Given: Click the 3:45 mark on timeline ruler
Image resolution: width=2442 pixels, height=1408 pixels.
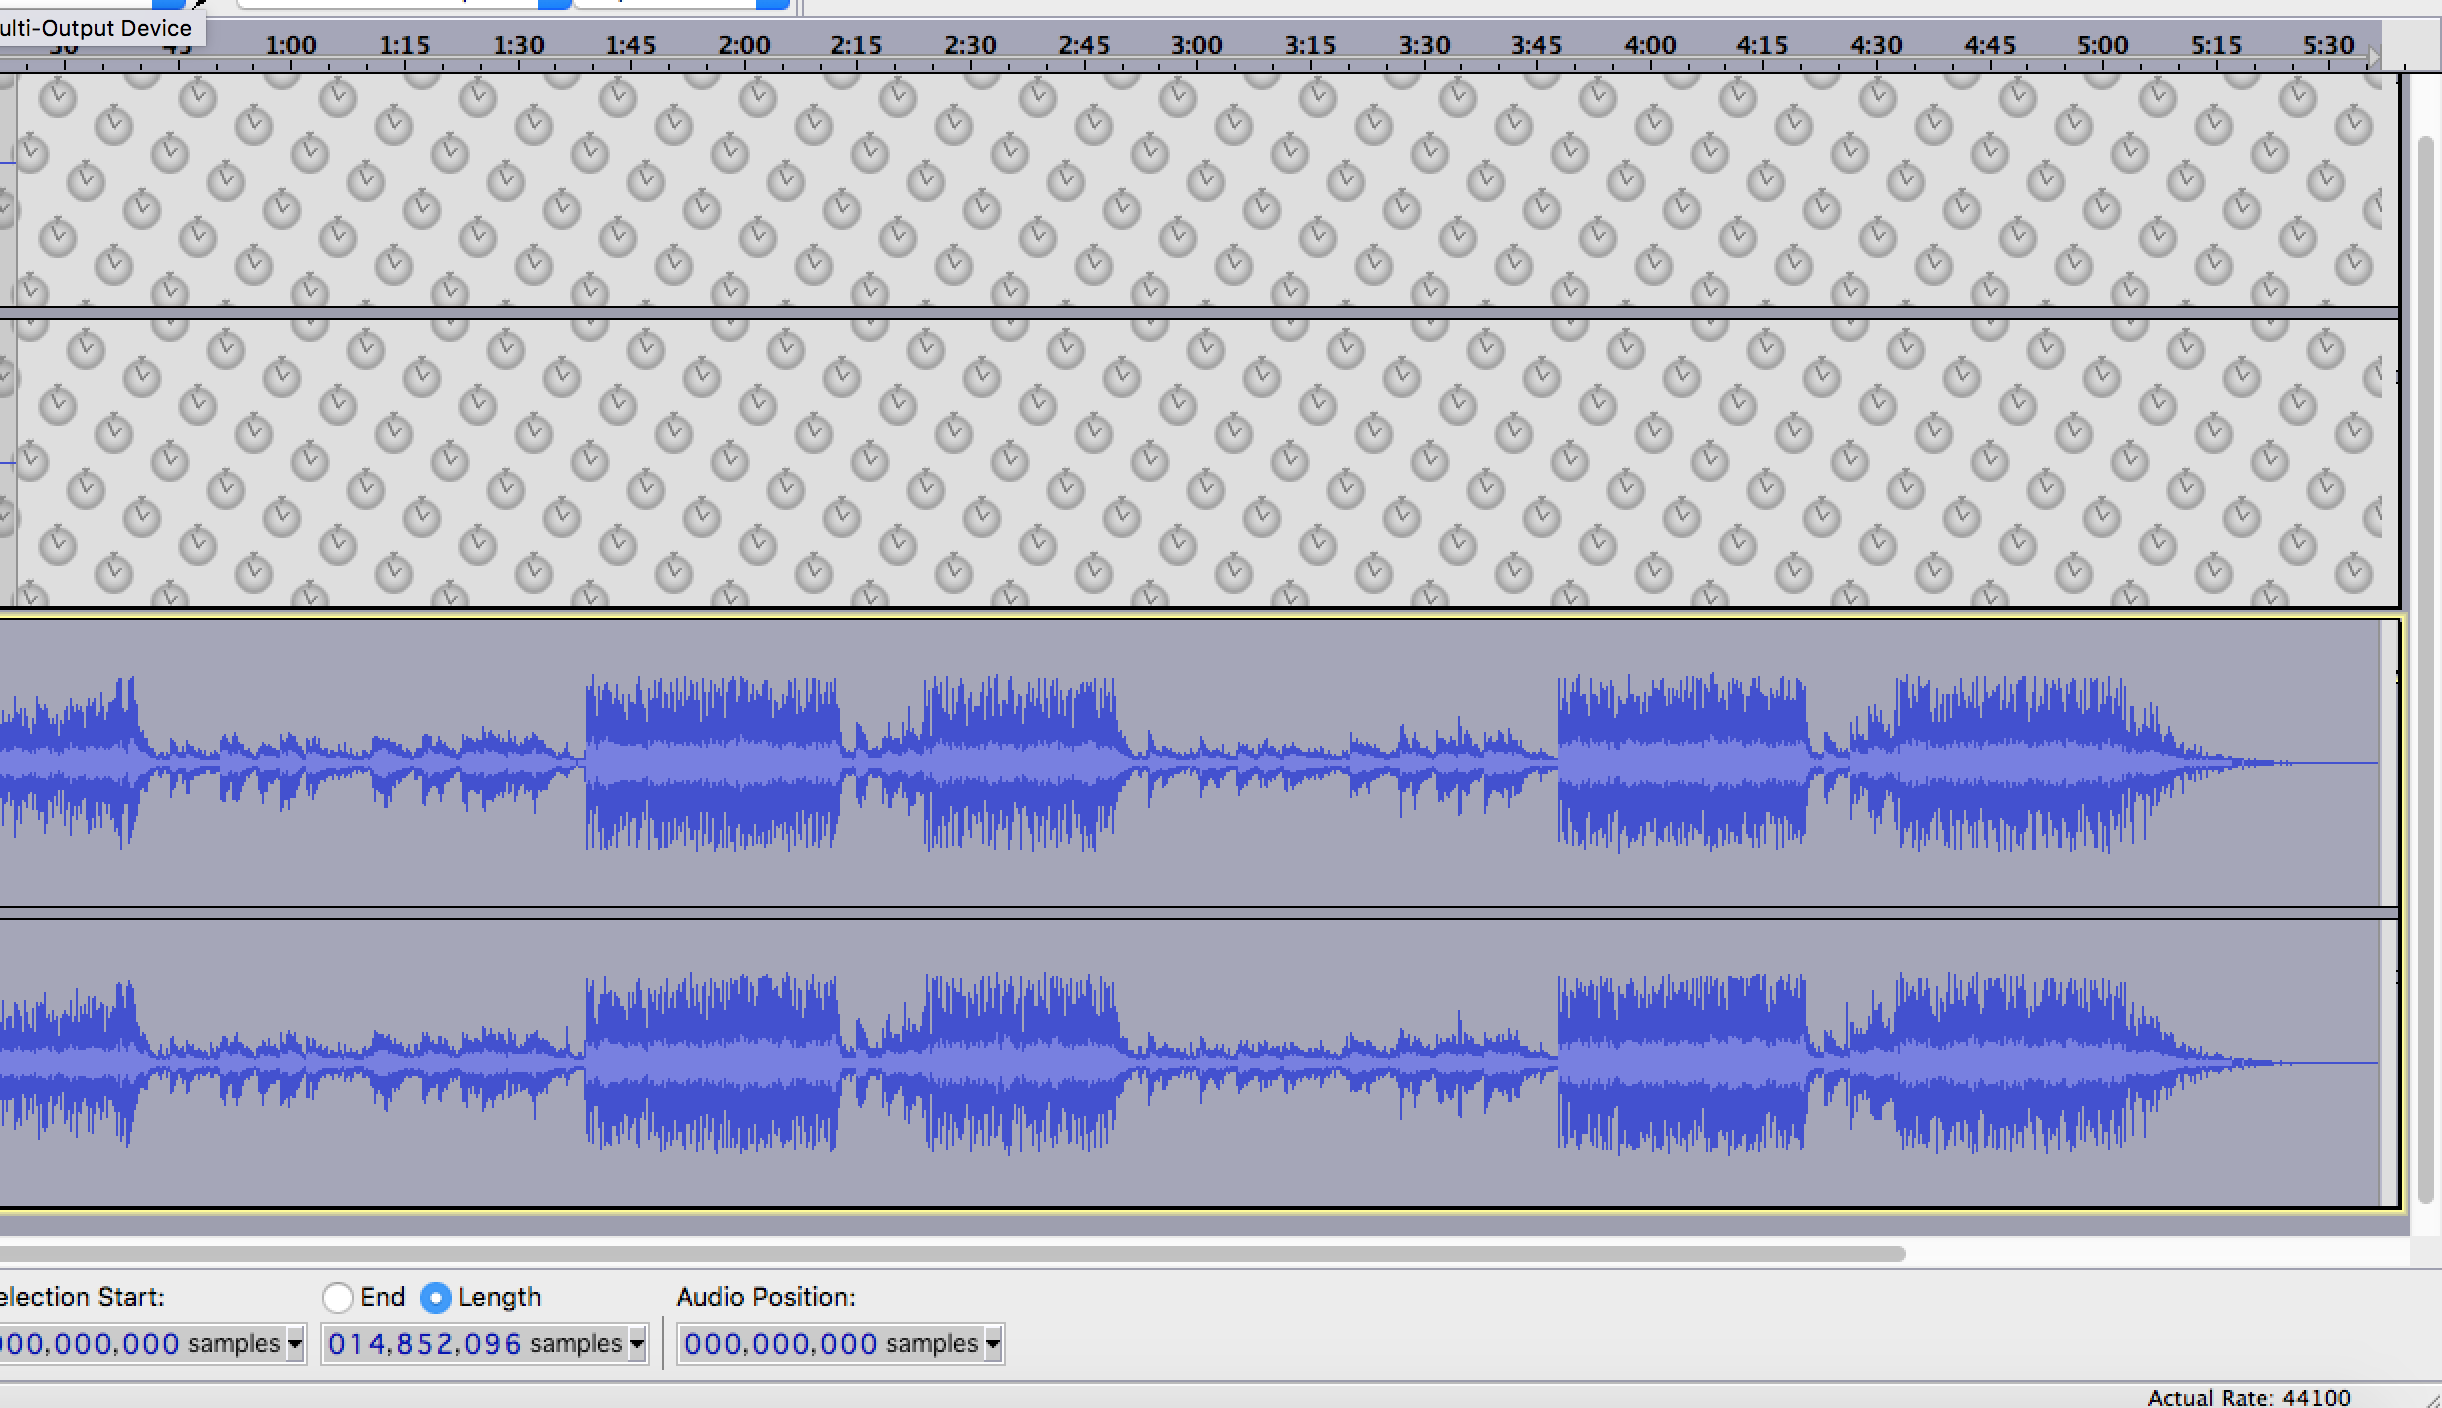Looking at the screenshot, I should 1537,46.
